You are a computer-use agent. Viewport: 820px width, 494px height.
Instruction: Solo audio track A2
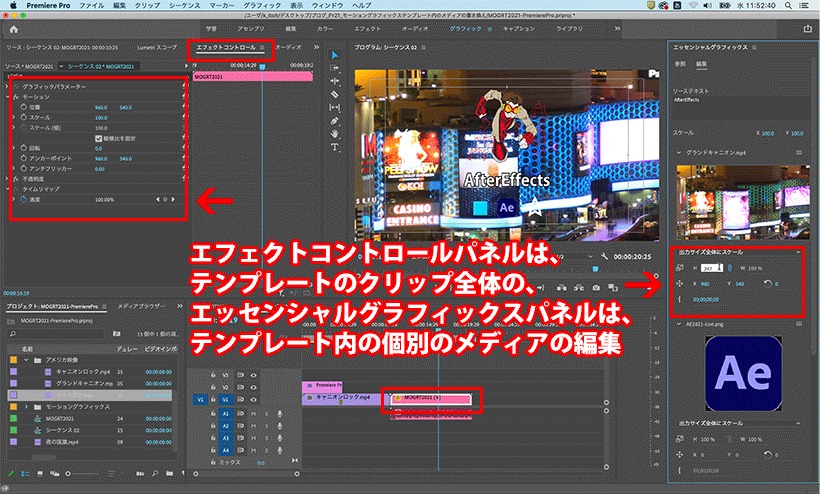[x=266, y=426]
